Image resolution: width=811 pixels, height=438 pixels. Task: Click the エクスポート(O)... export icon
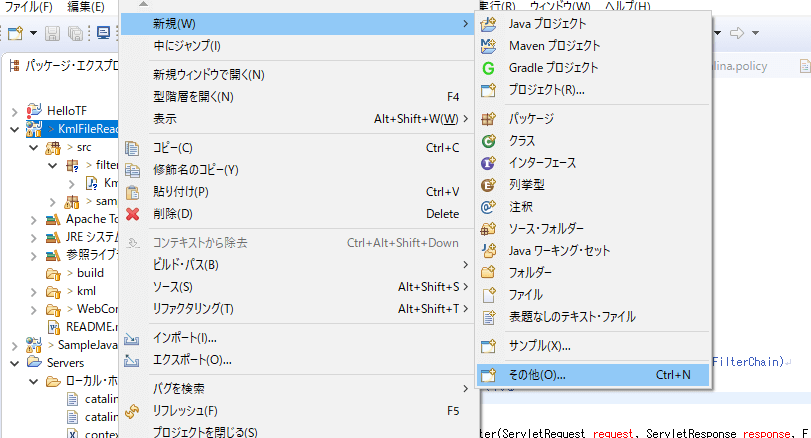(x=132, y=360)
